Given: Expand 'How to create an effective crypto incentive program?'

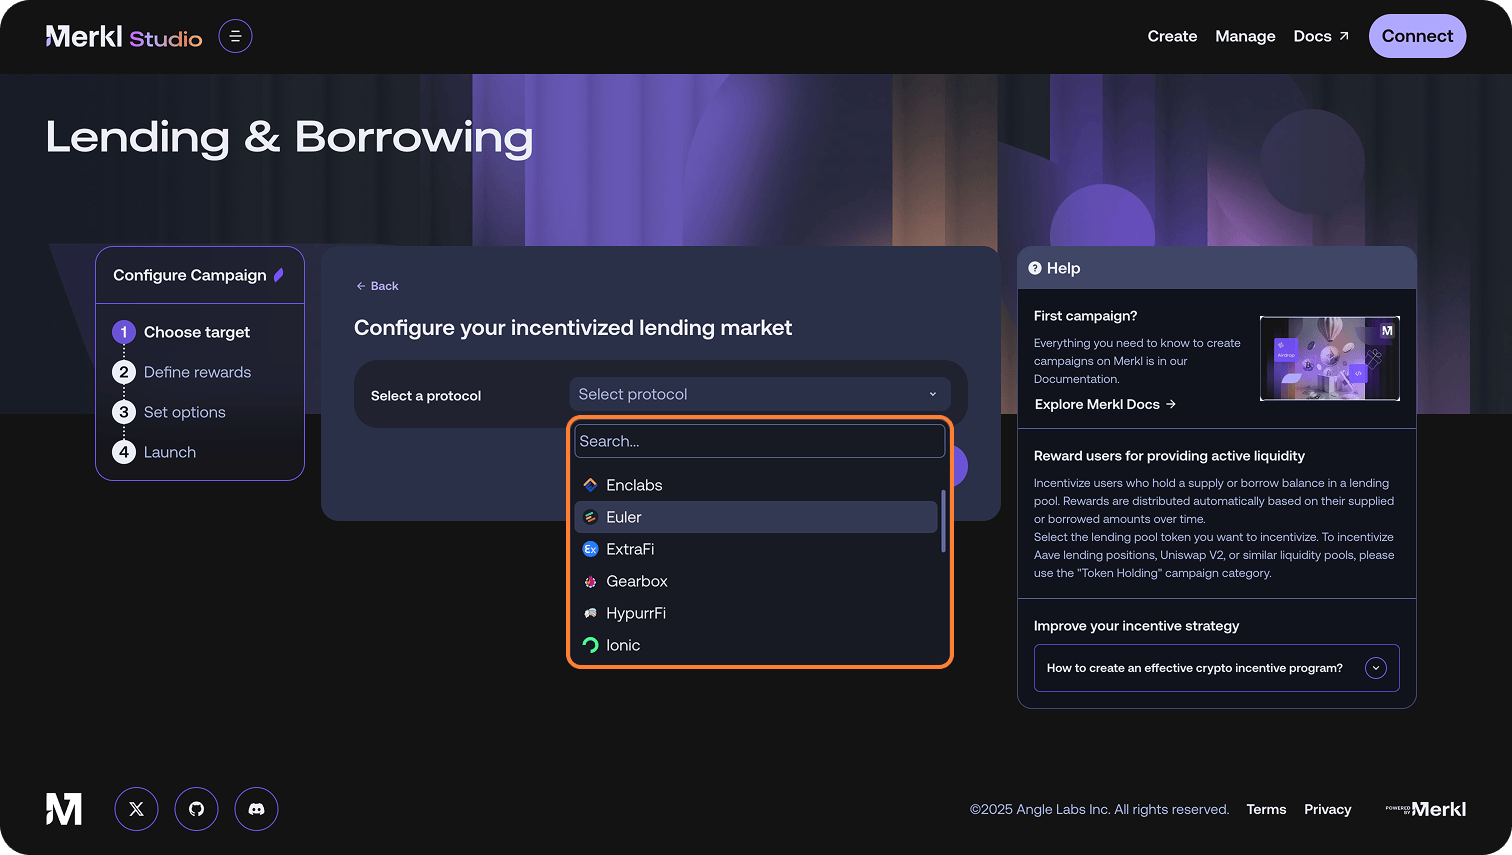Looking at the screenshot, I should [1216, 668].
